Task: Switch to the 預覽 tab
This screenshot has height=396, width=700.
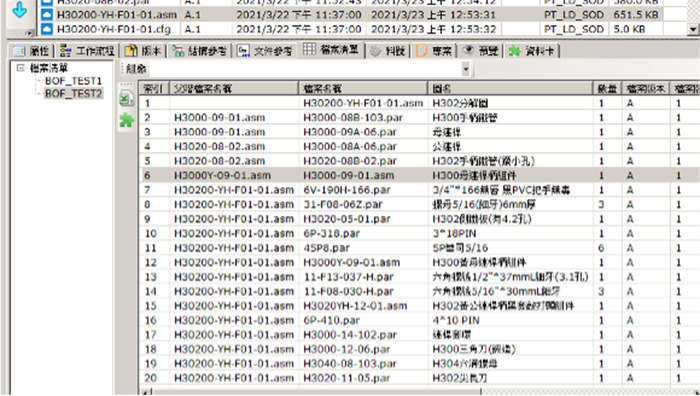Action: [480, 51]
